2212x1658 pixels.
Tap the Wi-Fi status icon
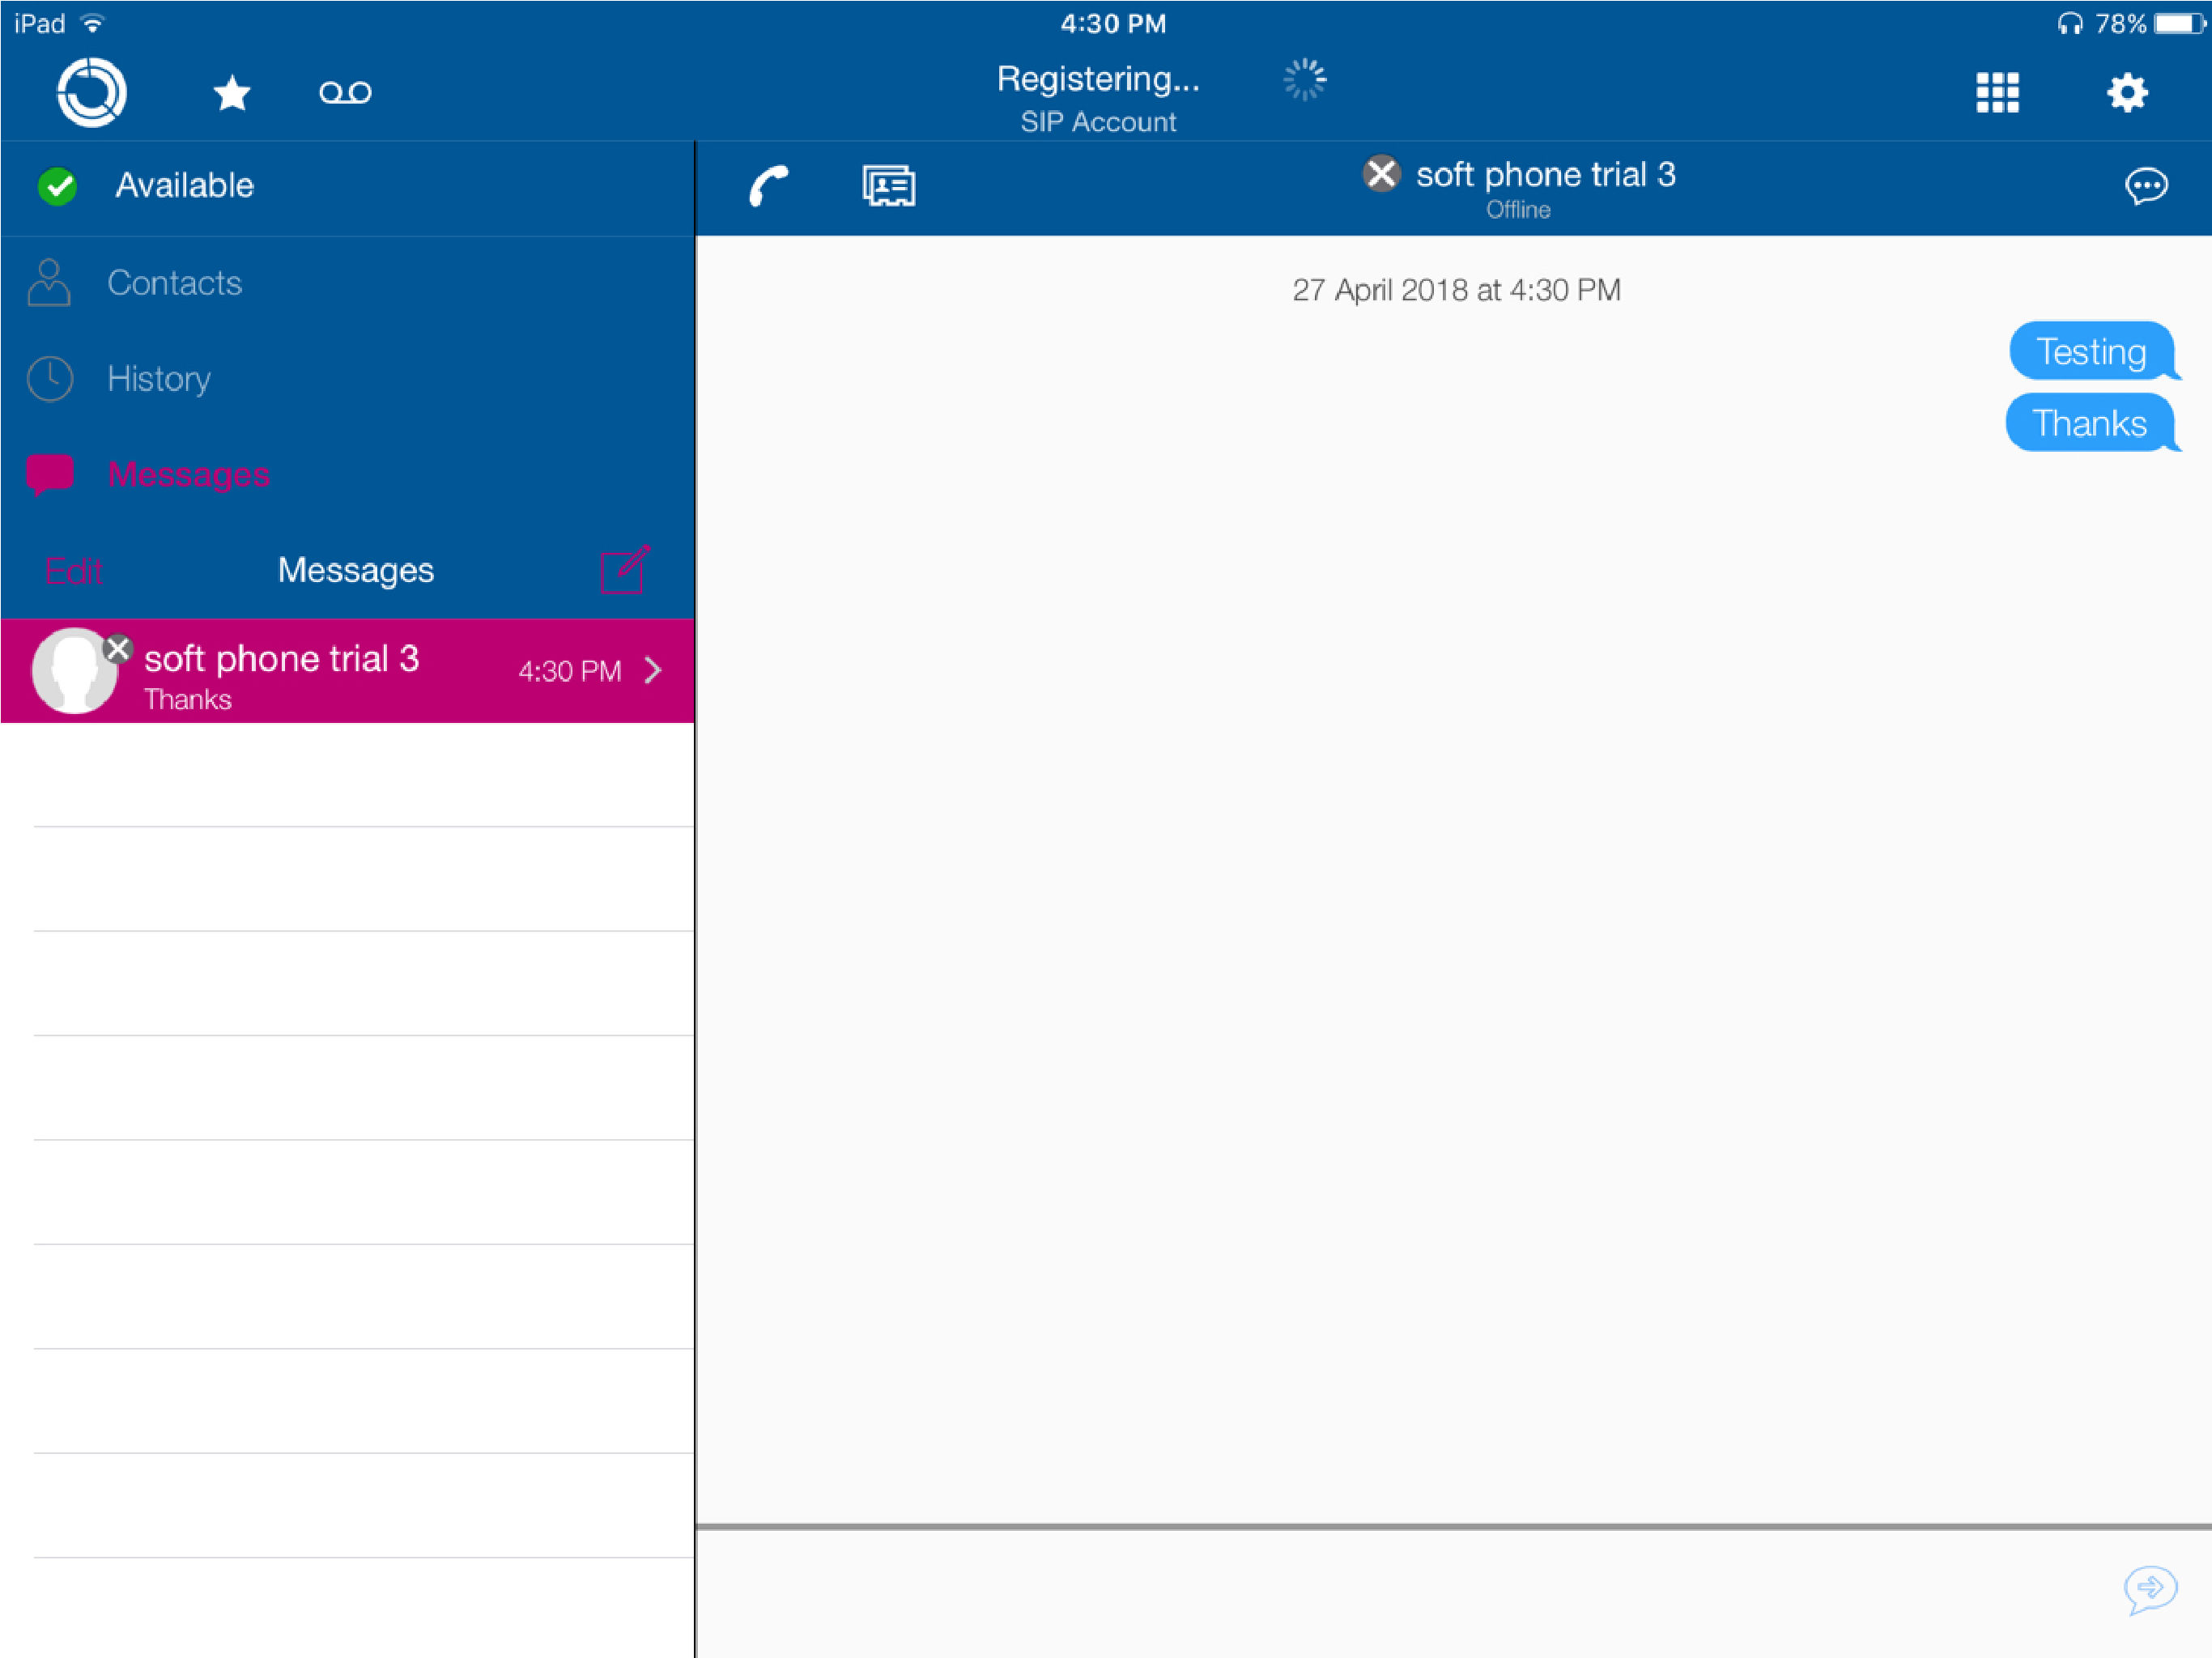(x=92, y=23)
